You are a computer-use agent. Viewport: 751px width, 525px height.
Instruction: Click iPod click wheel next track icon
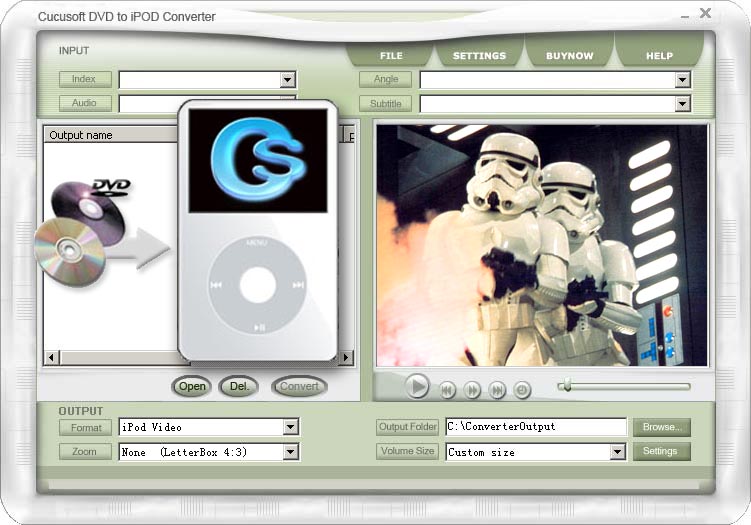pos(298,285)
